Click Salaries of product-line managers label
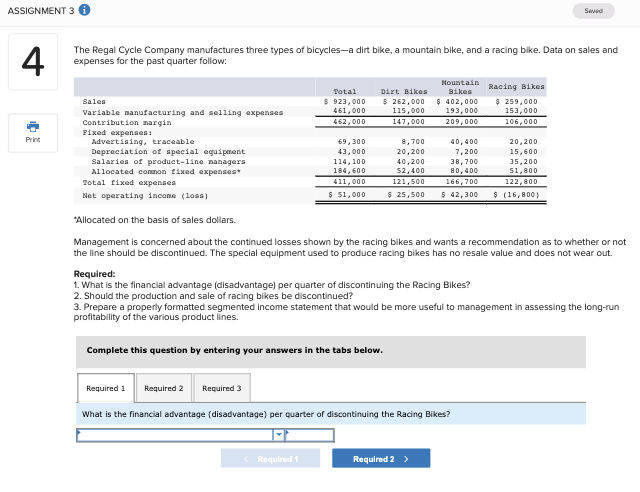The image size is (640, 492). coord(169,162)
